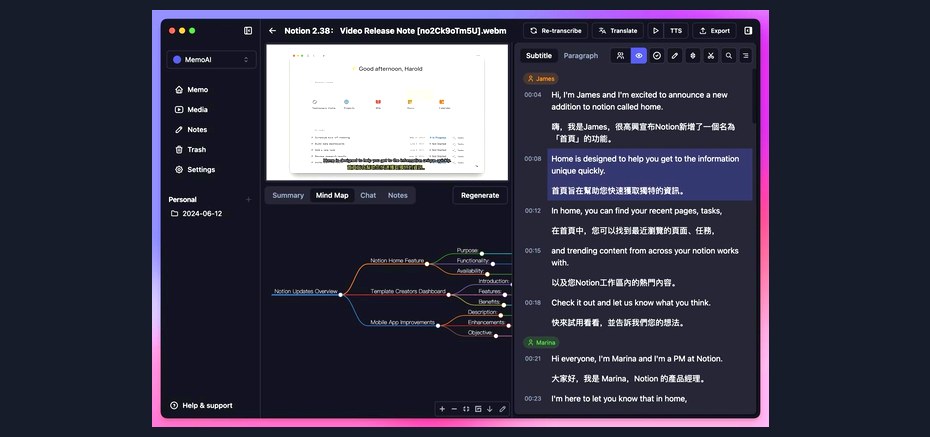The width and height of the screenshot is (930, 437).
Task: Open the 2024-06-12 folder
Action: click(x=196, y=213)
